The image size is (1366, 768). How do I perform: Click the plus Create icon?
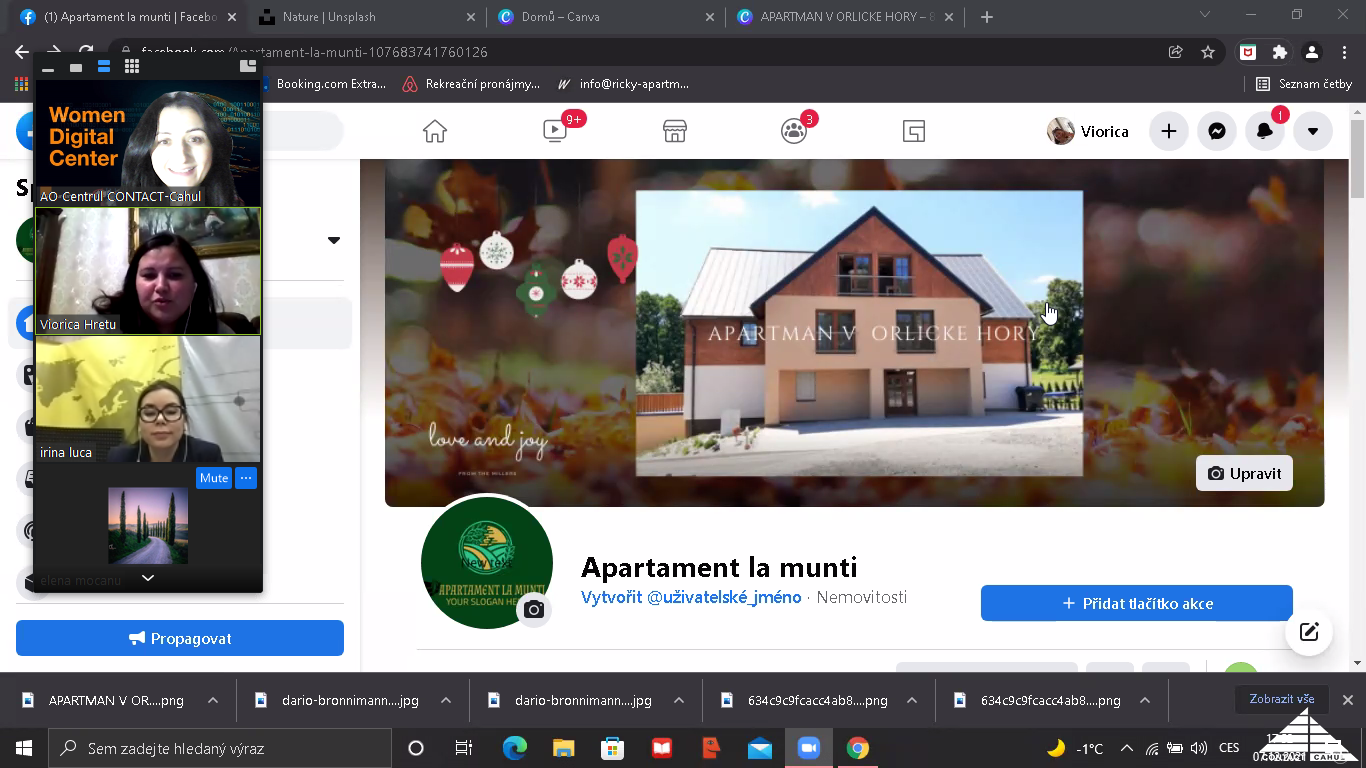(x=1168, y=131)
